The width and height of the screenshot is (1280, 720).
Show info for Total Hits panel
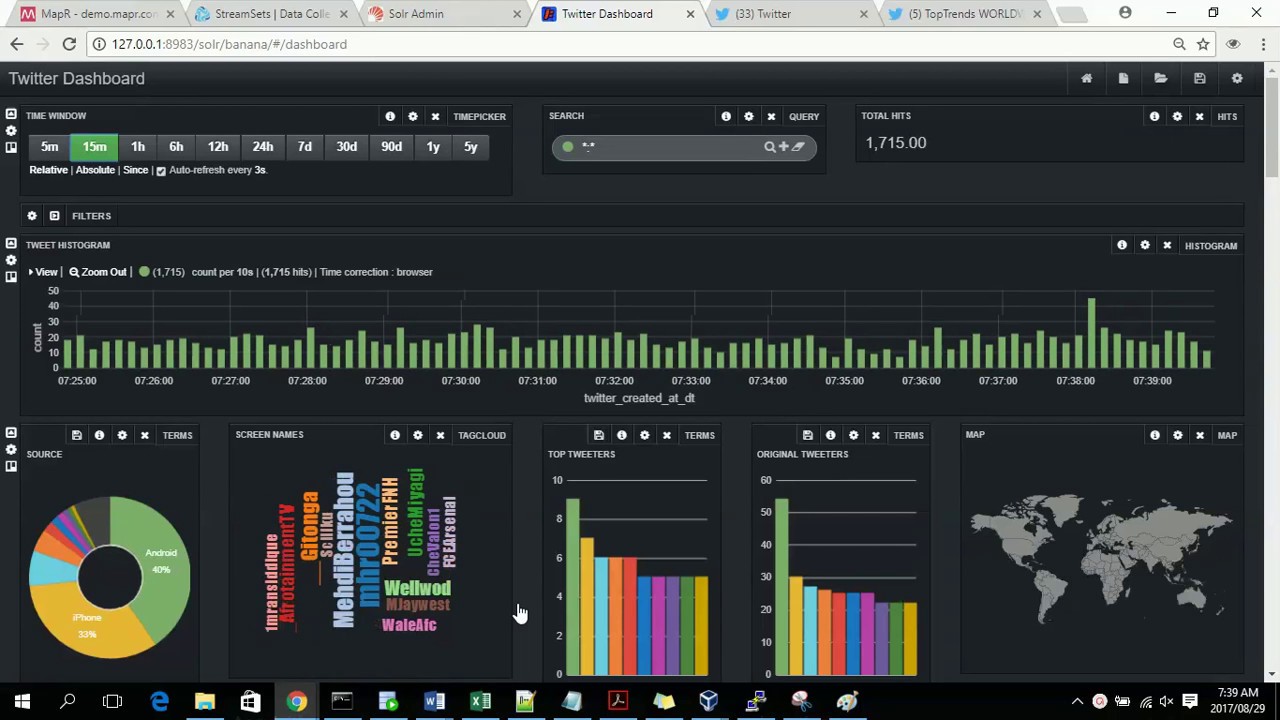pos(1154,116)
